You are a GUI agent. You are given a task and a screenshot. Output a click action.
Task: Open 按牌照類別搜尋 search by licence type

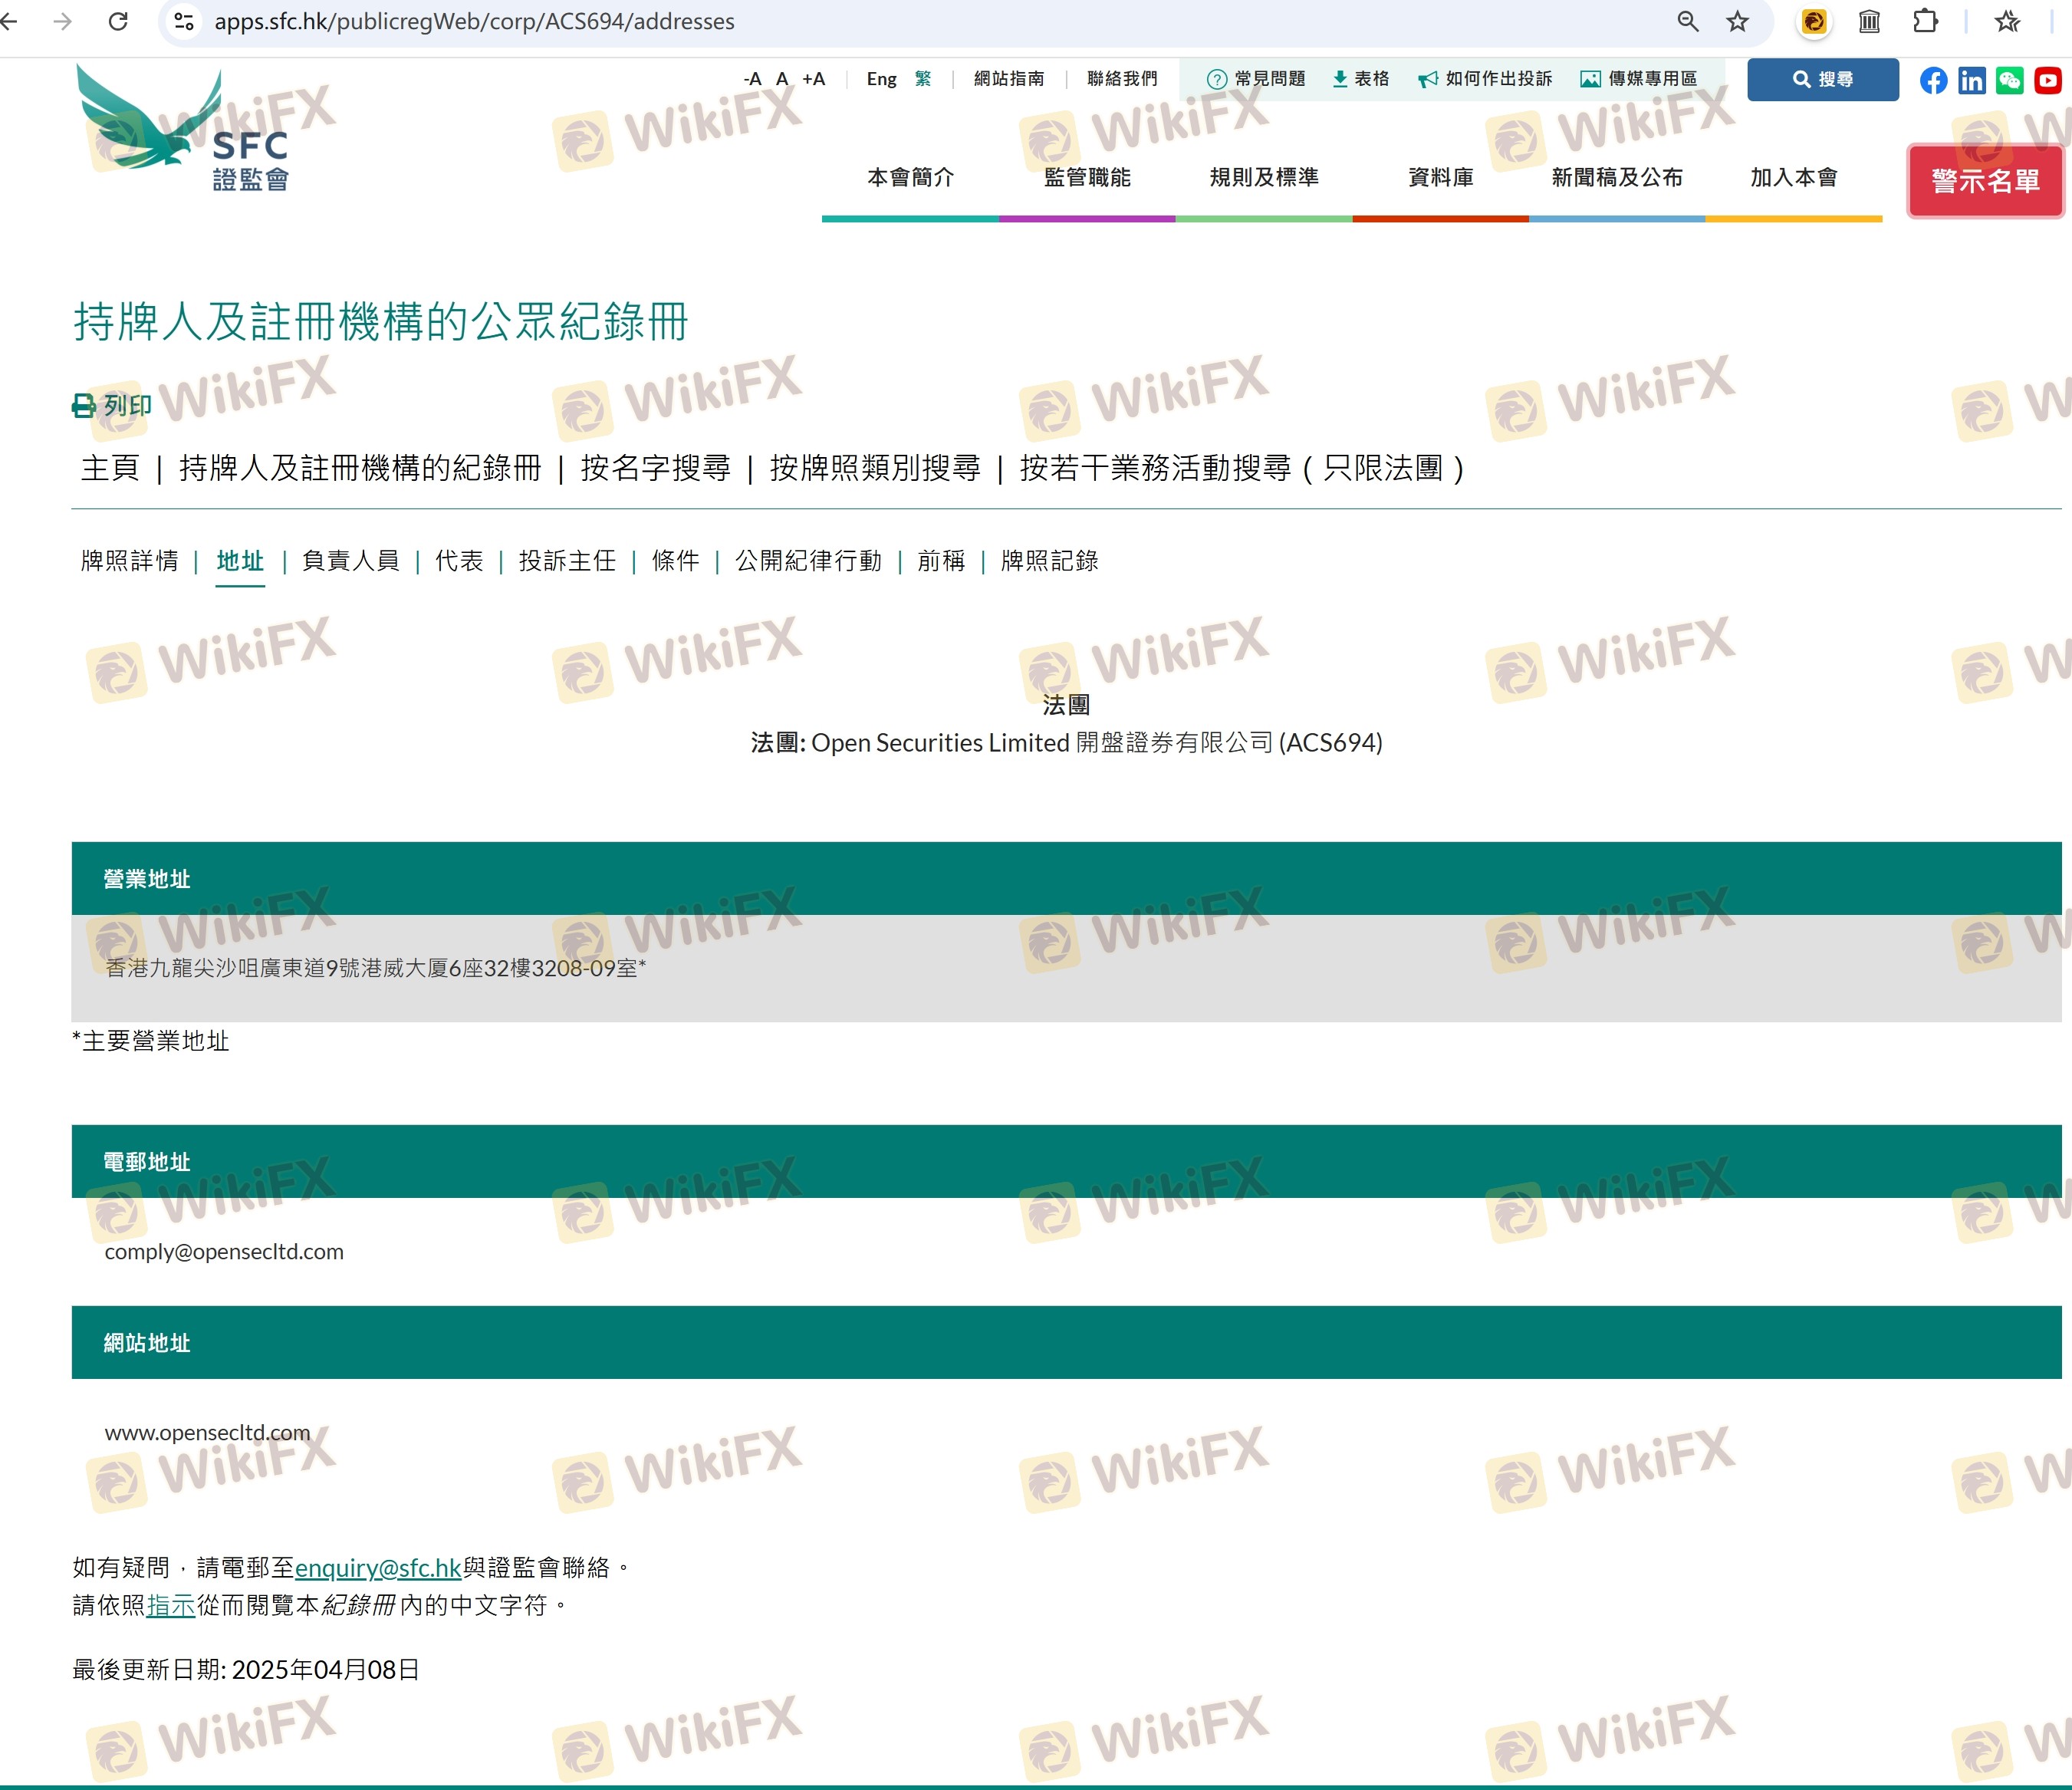[875, 468]
